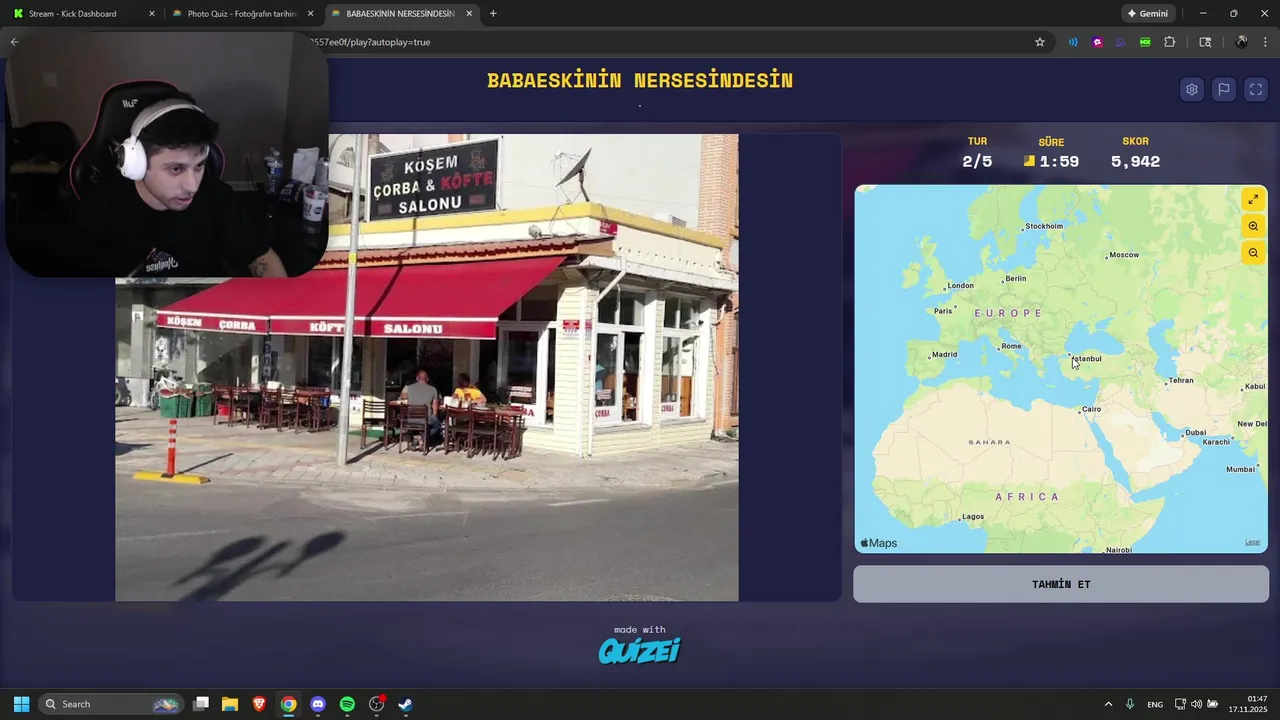Open File Explorer from the taskbar
Image resolution: width=1280 pixels, height=720 pixels.
230,704
